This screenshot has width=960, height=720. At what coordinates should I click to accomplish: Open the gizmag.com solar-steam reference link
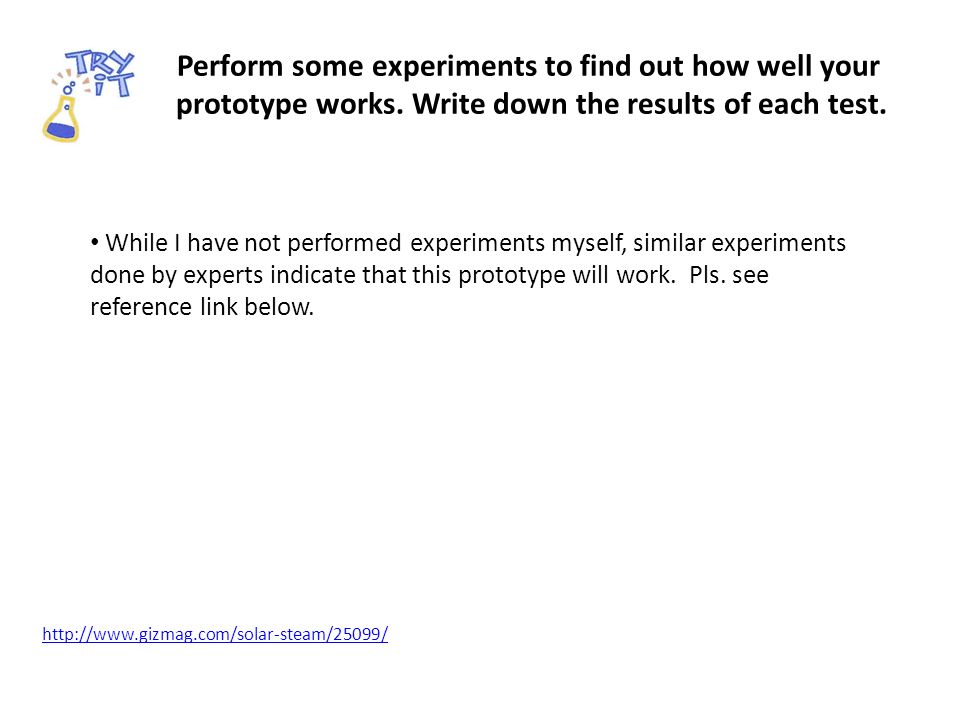215,634
